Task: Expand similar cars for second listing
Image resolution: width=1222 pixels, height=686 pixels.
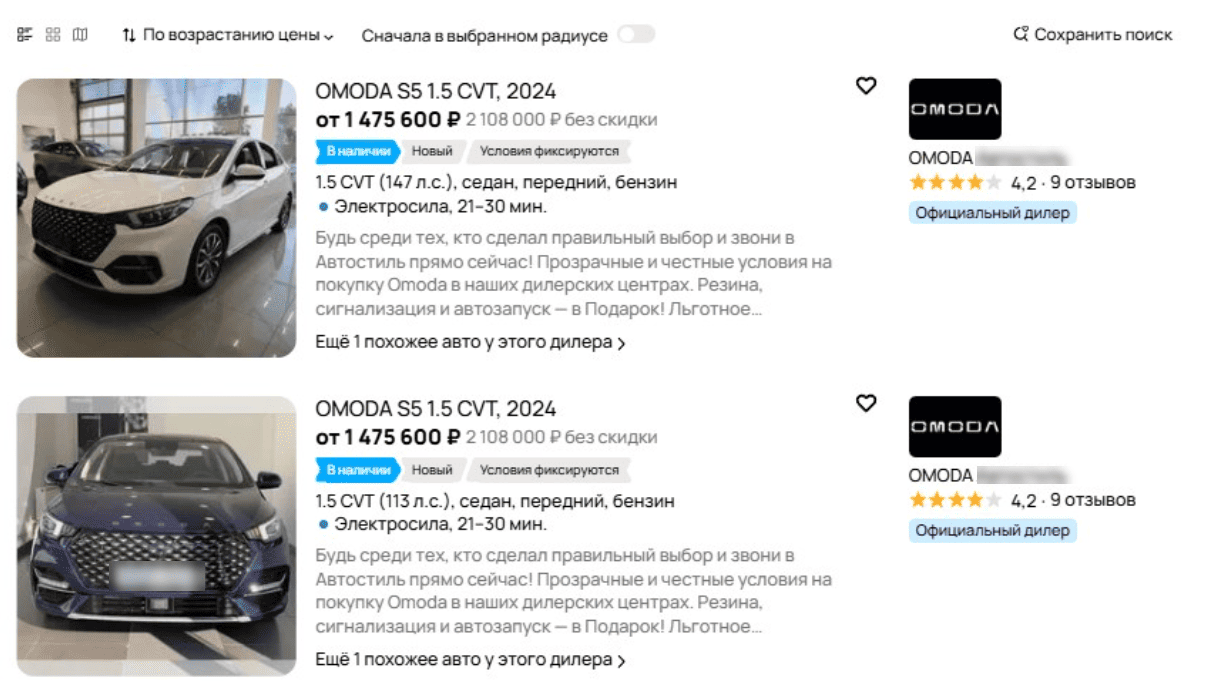Action: [470, 660]
